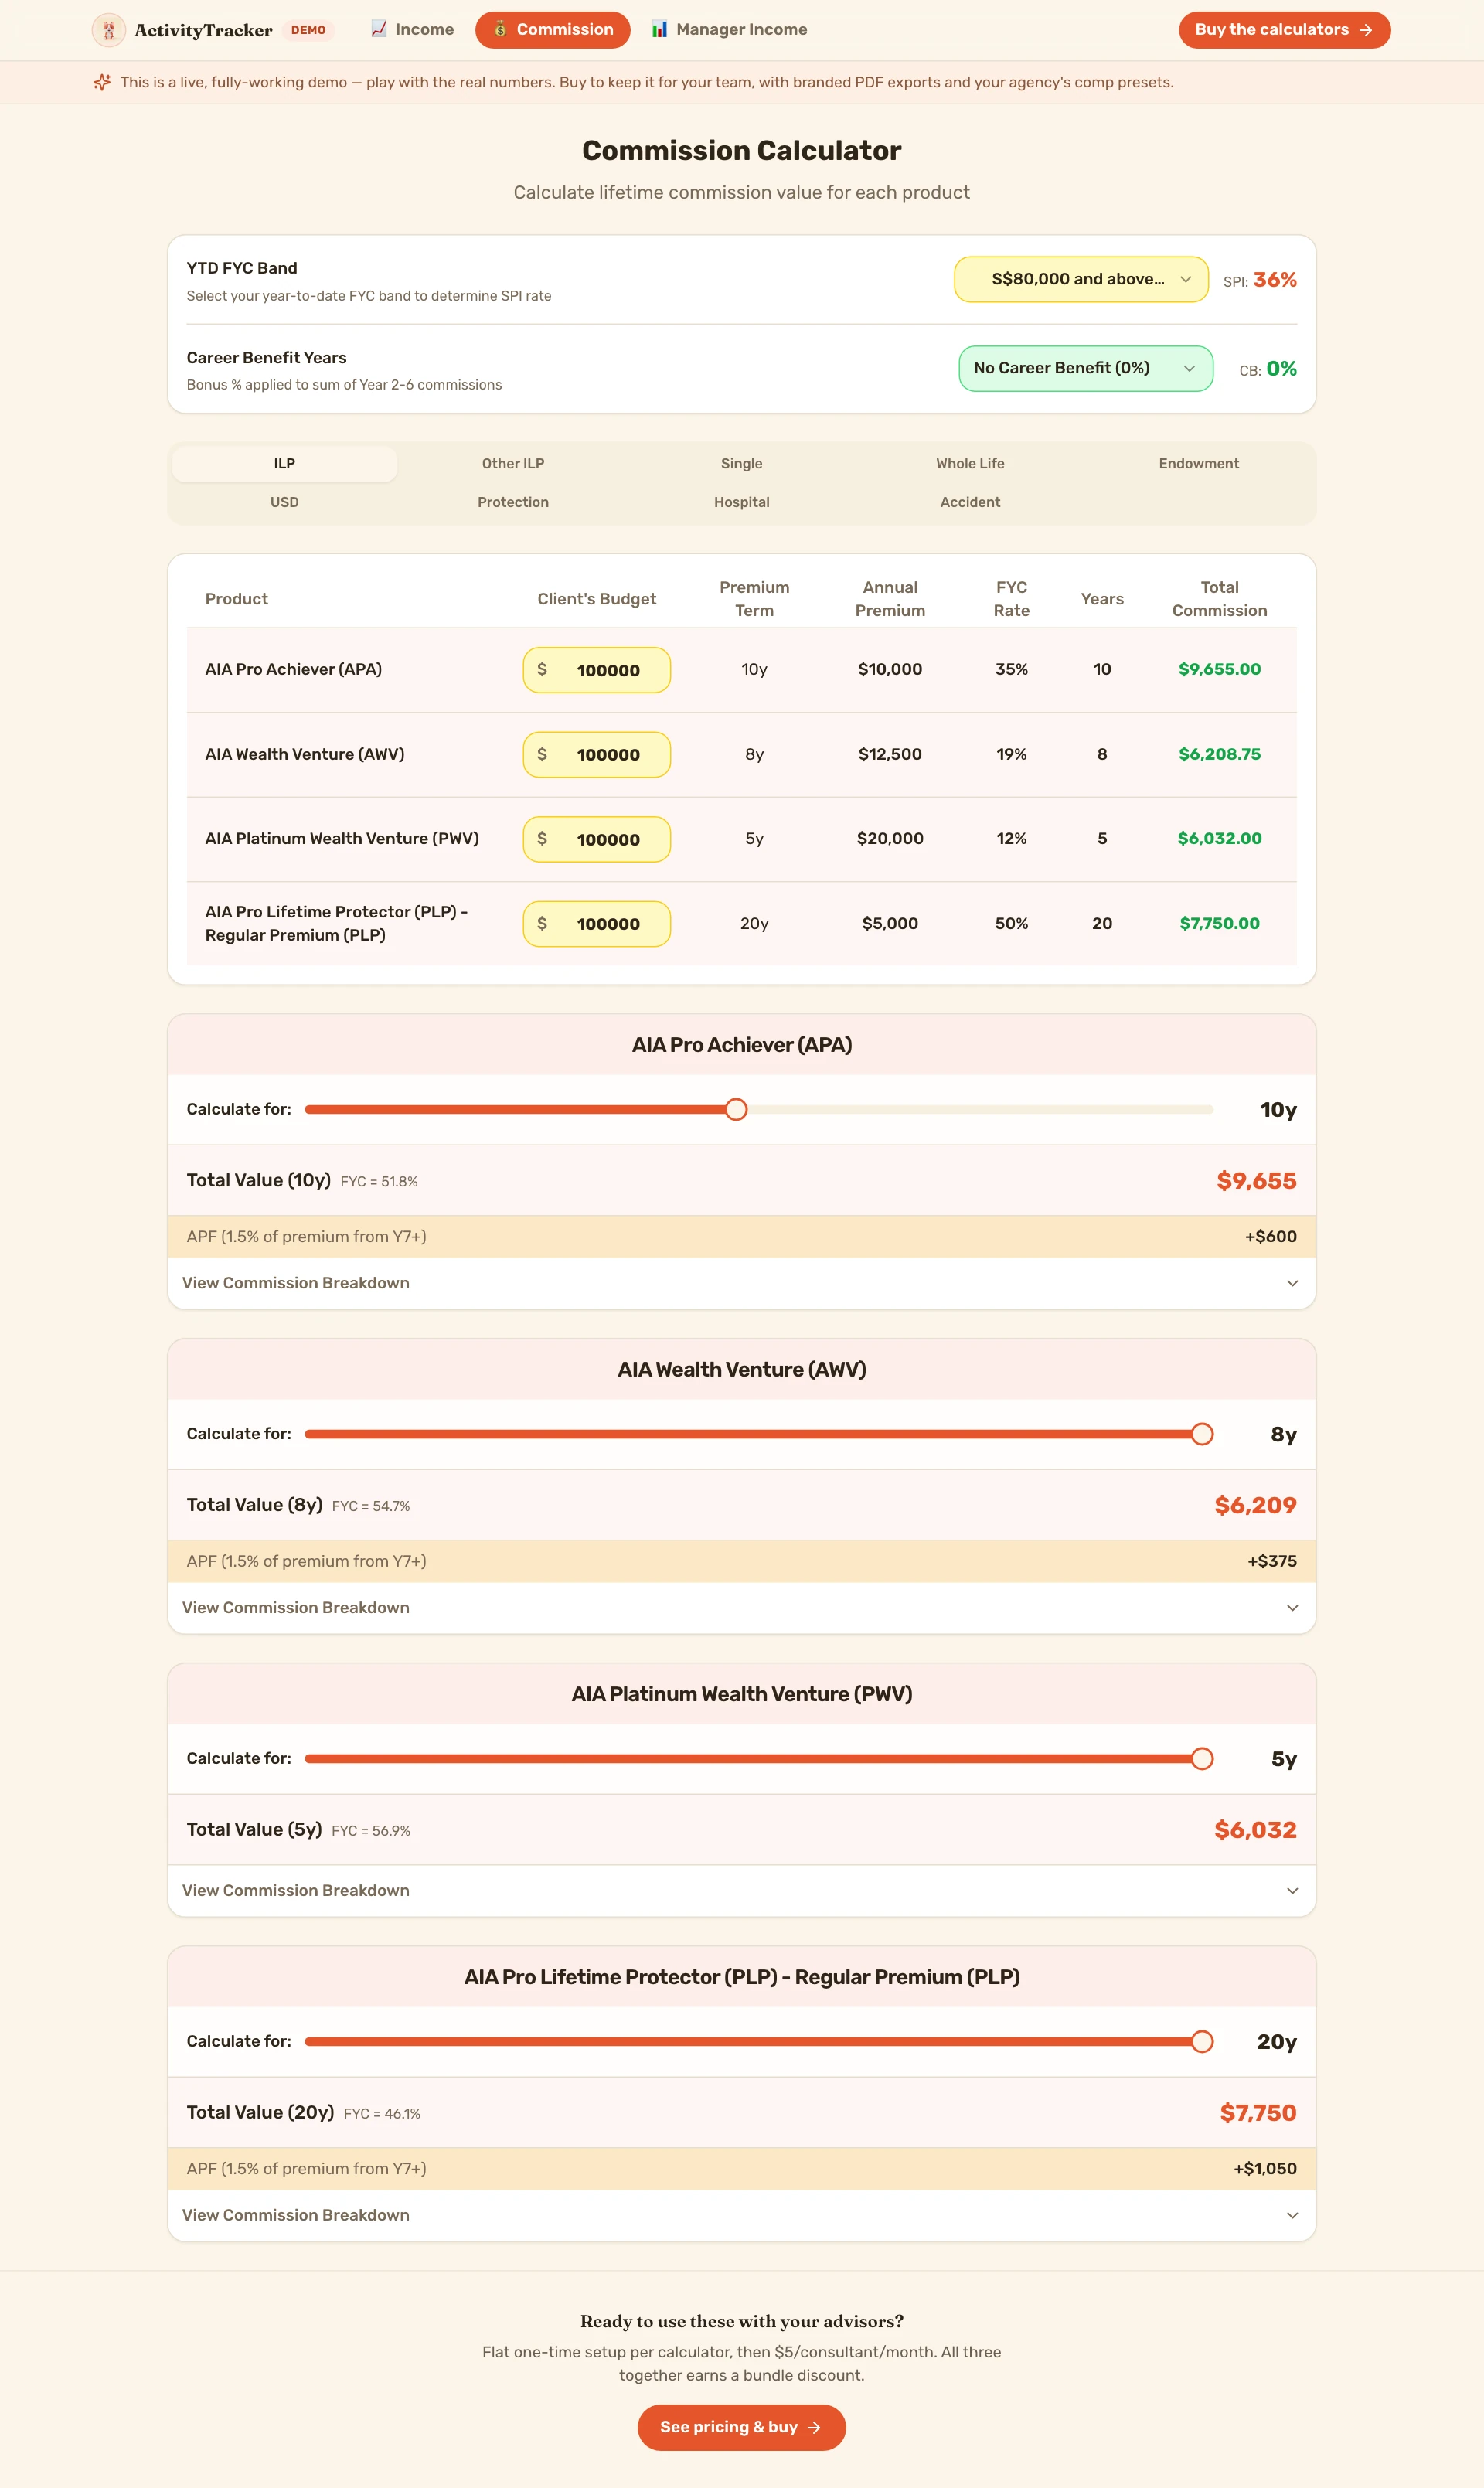Open the Income calculator tab
Viewport: 1484px width, 2488px height.
tap(412, 30)
